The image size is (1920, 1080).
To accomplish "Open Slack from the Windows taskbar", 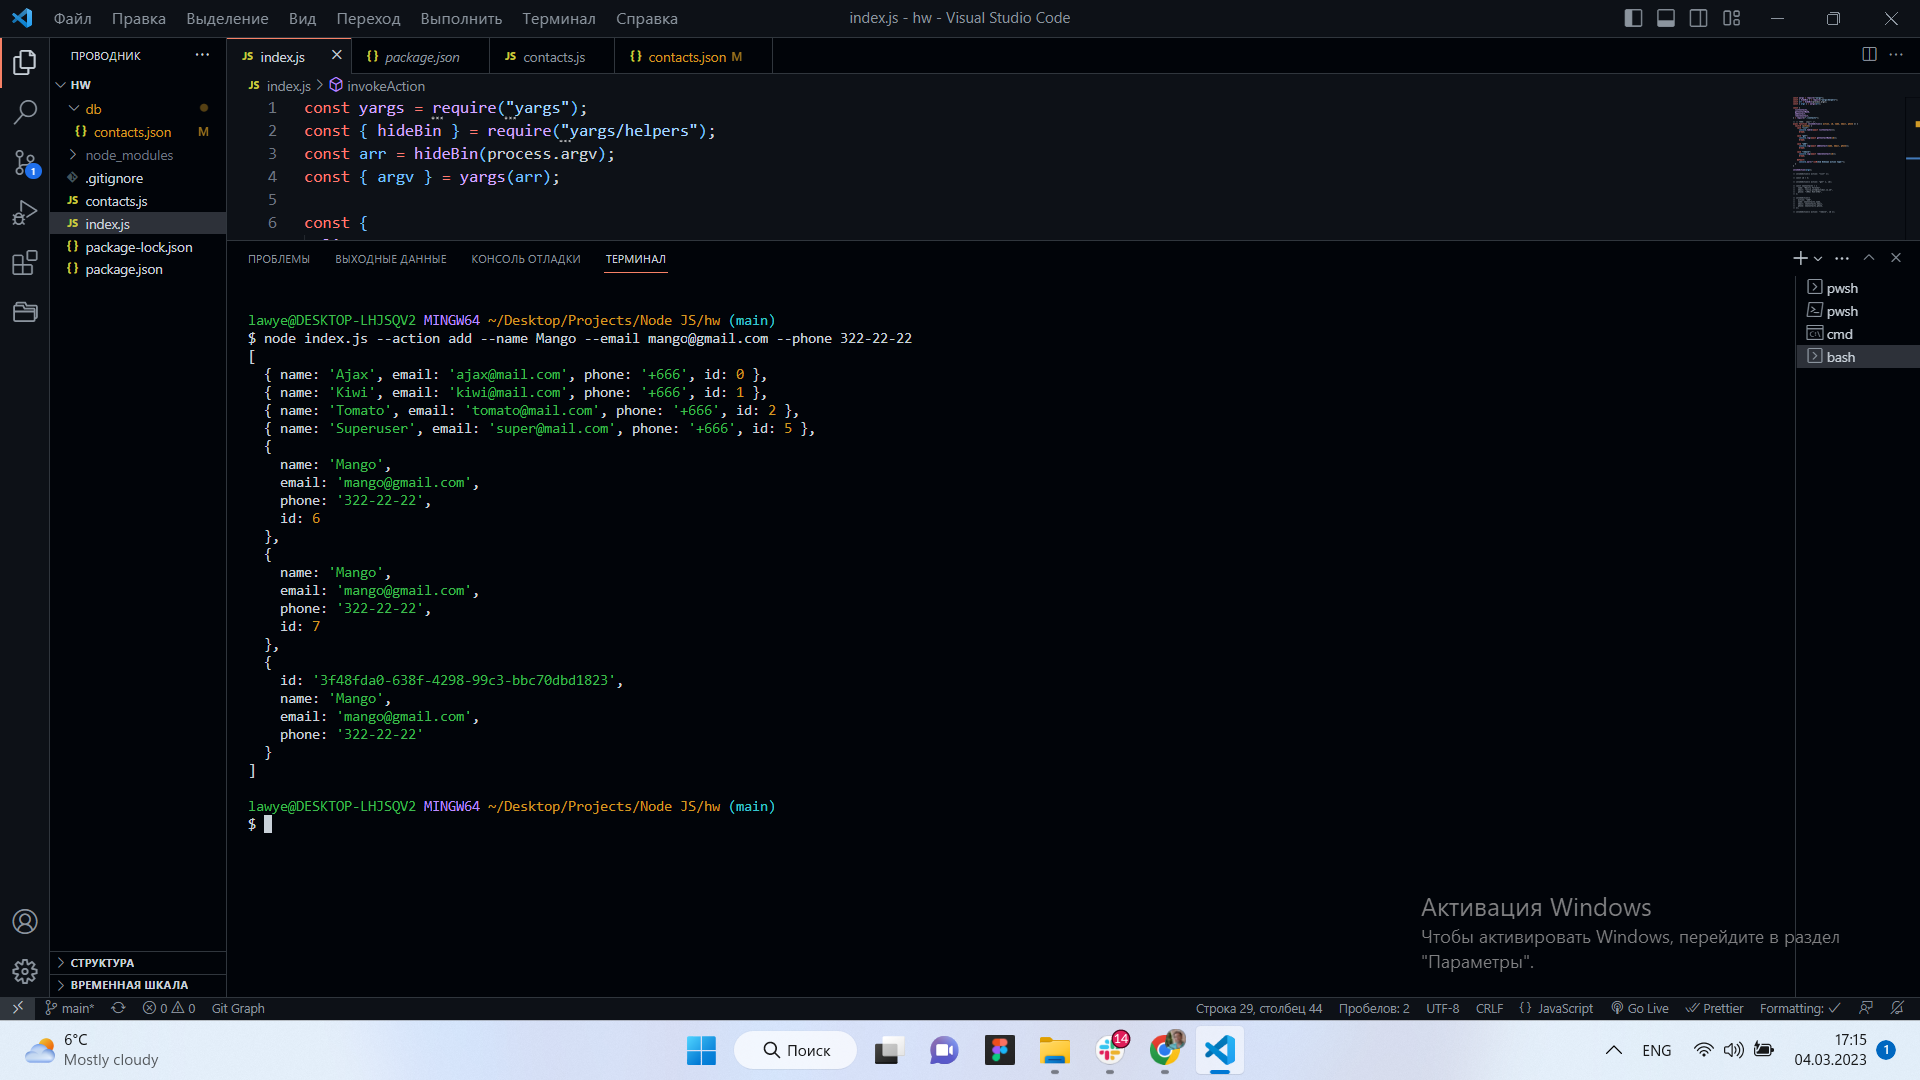I will click(1110, 1050).
